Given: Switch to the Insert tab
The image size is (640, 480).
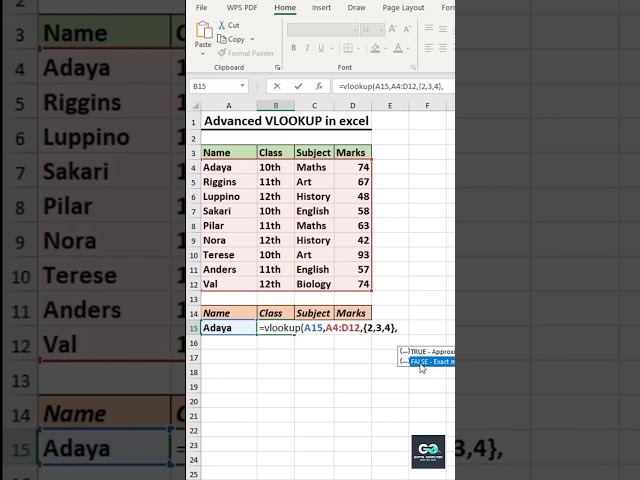Looking at the screenshot, I should coord(321,7).
